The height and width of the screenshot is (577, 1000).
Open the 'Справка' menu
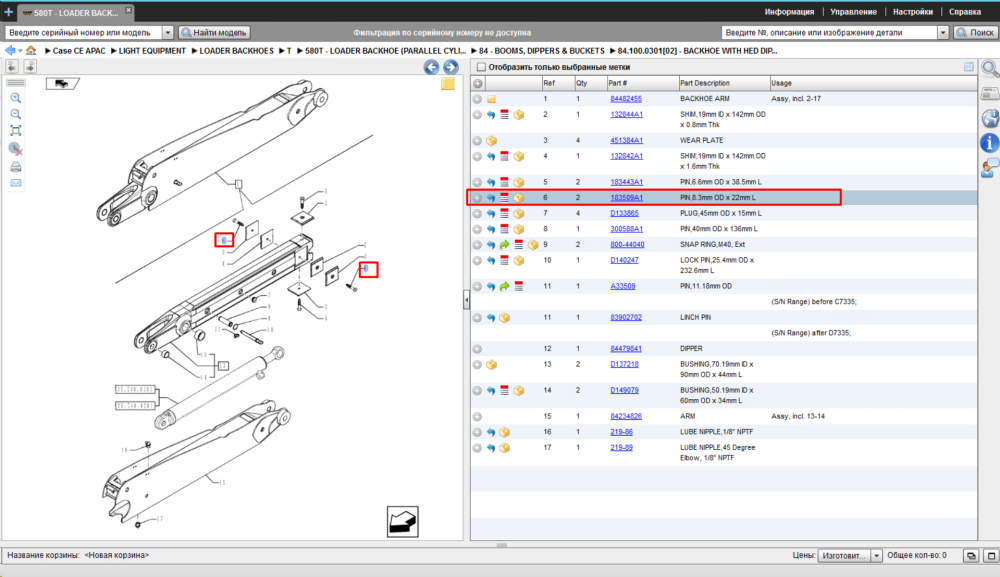[x=965, y=12]
